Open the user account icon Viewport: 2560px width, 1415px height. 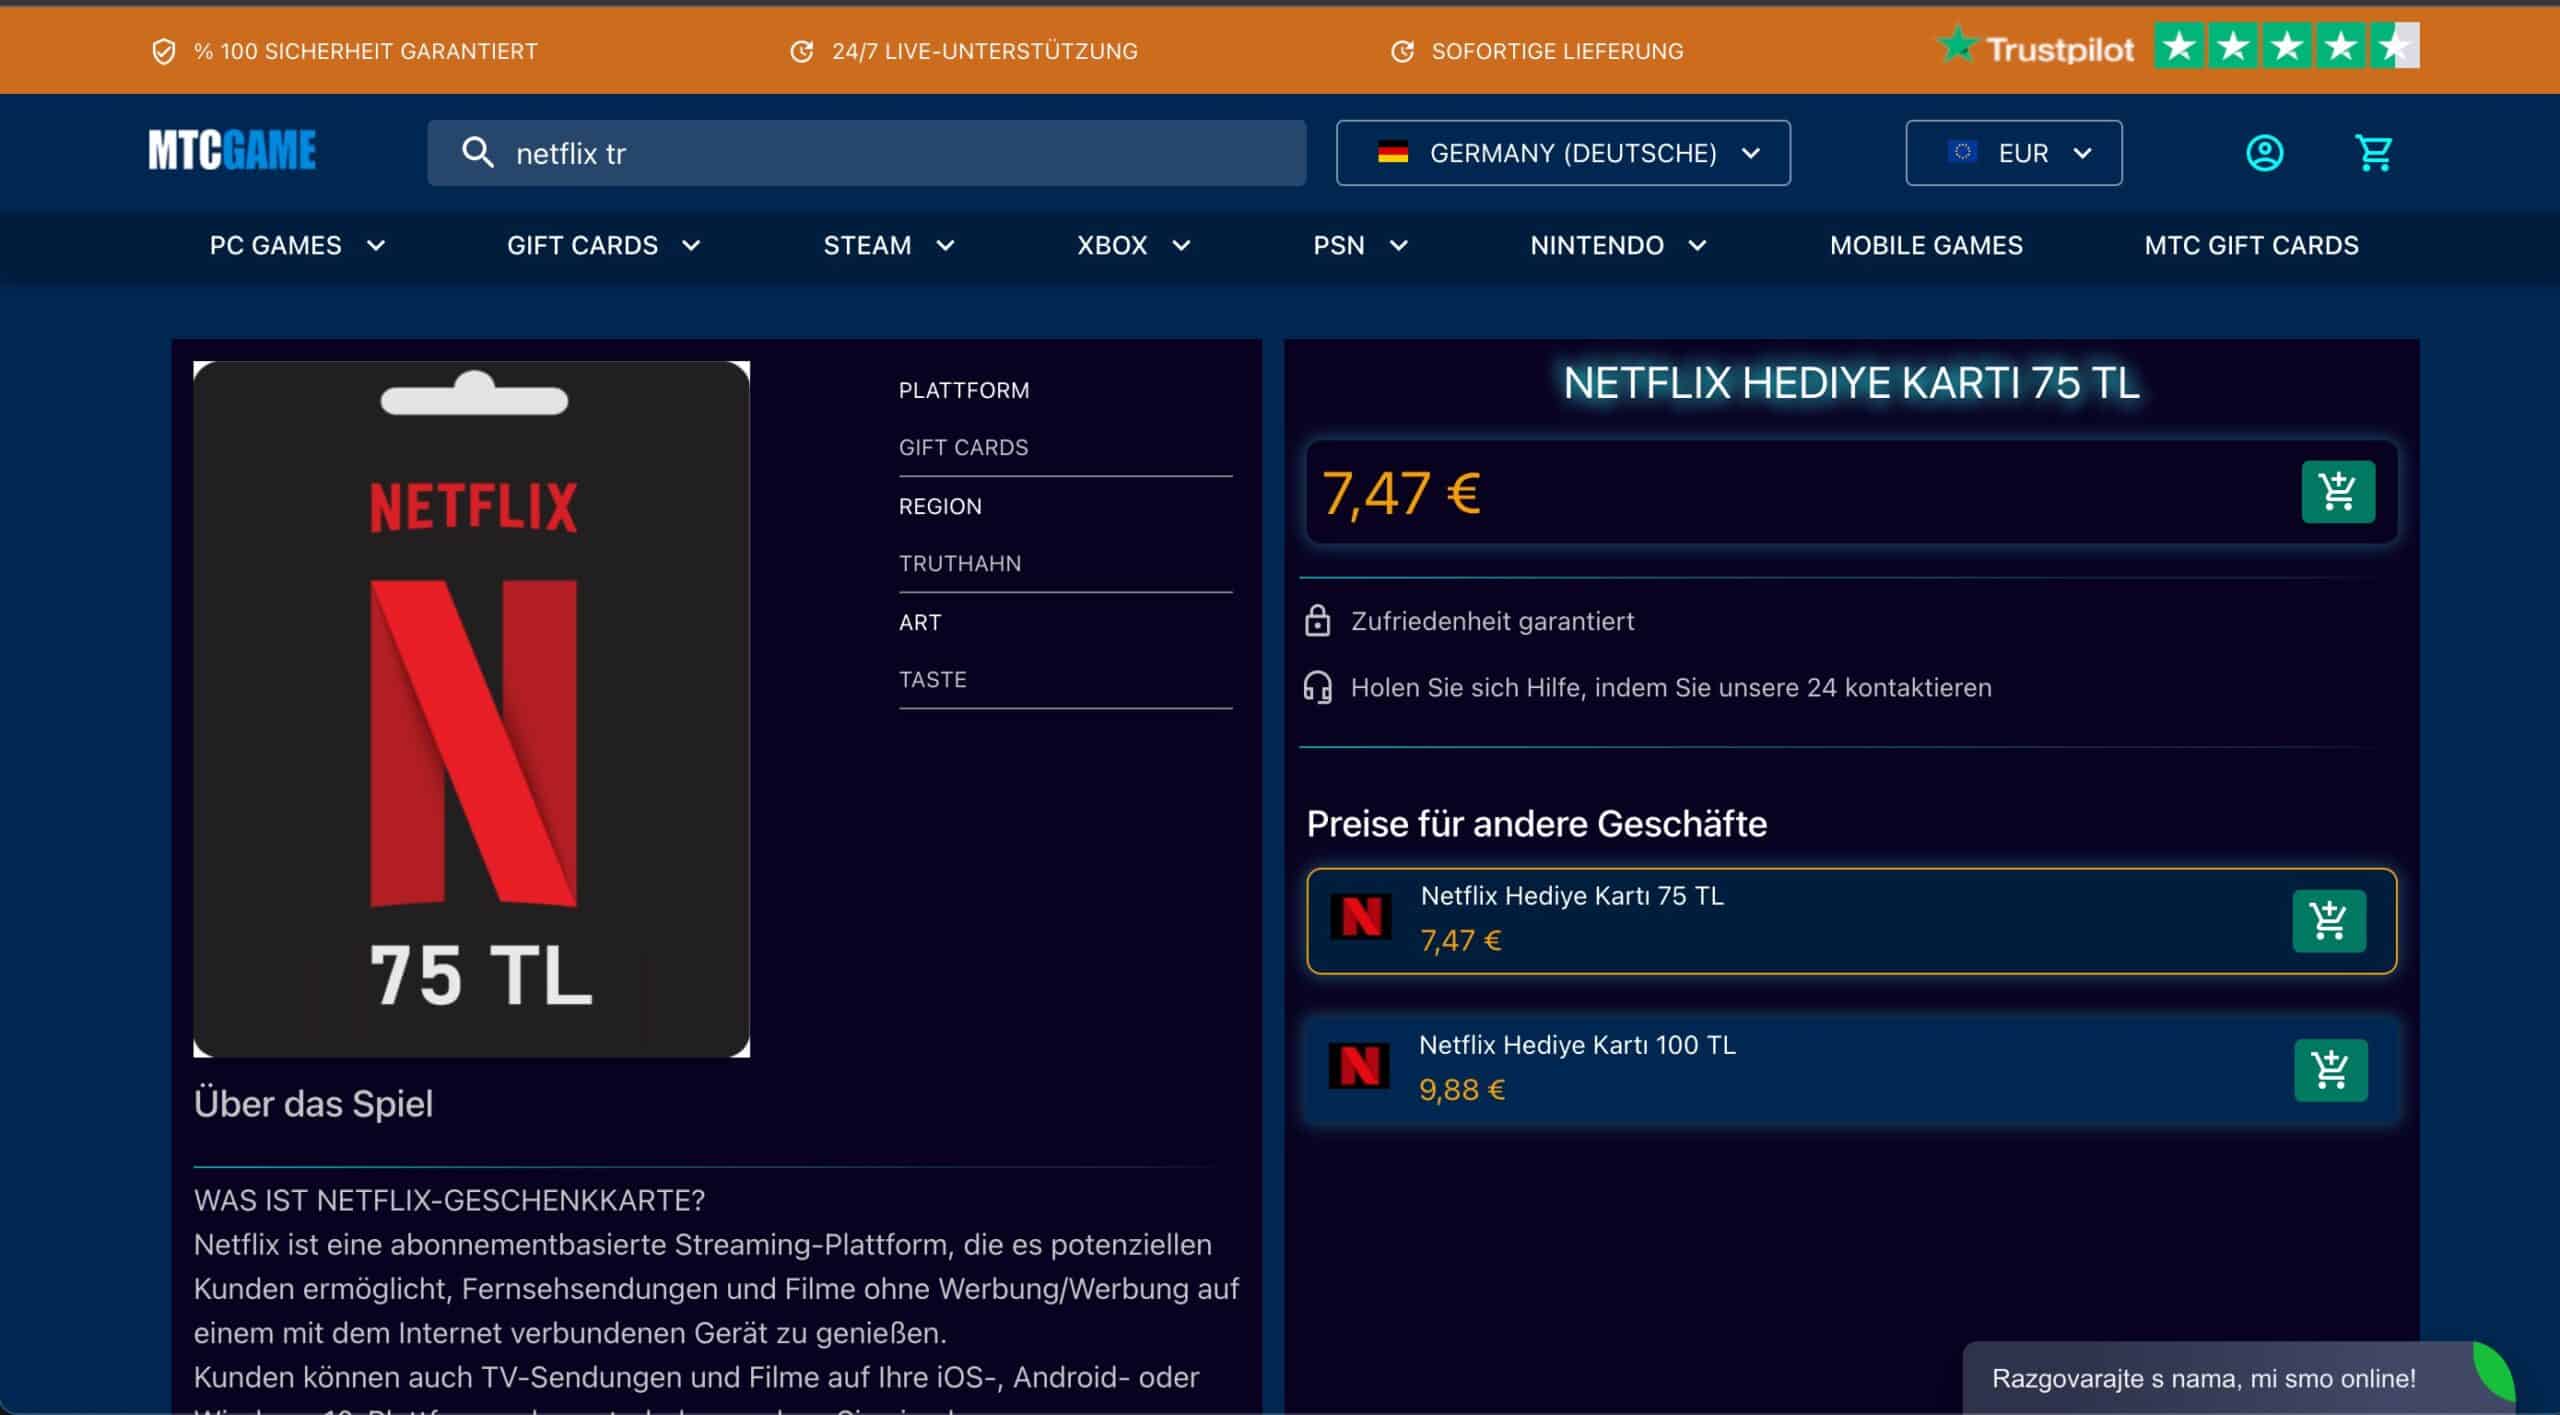pos(2264,153)
